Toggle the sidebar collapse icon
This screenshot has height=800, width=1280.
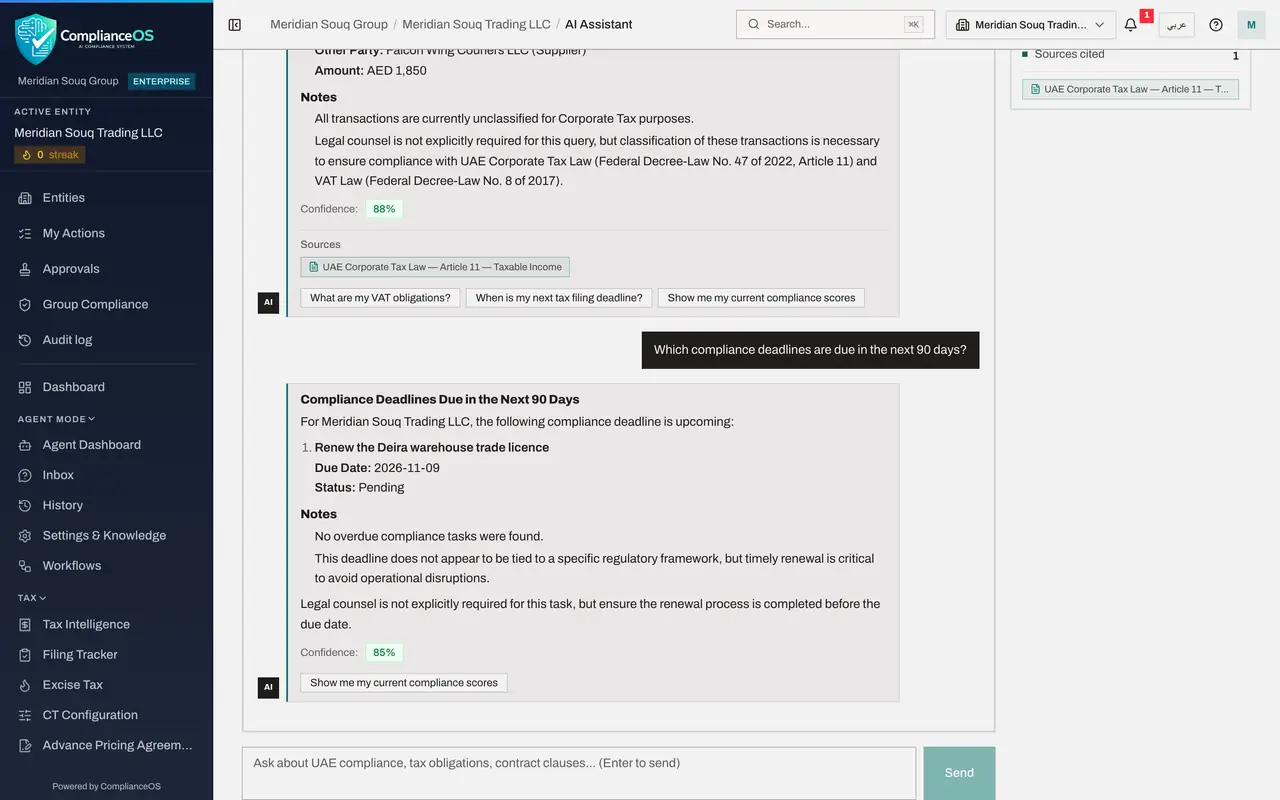(235, 25)
